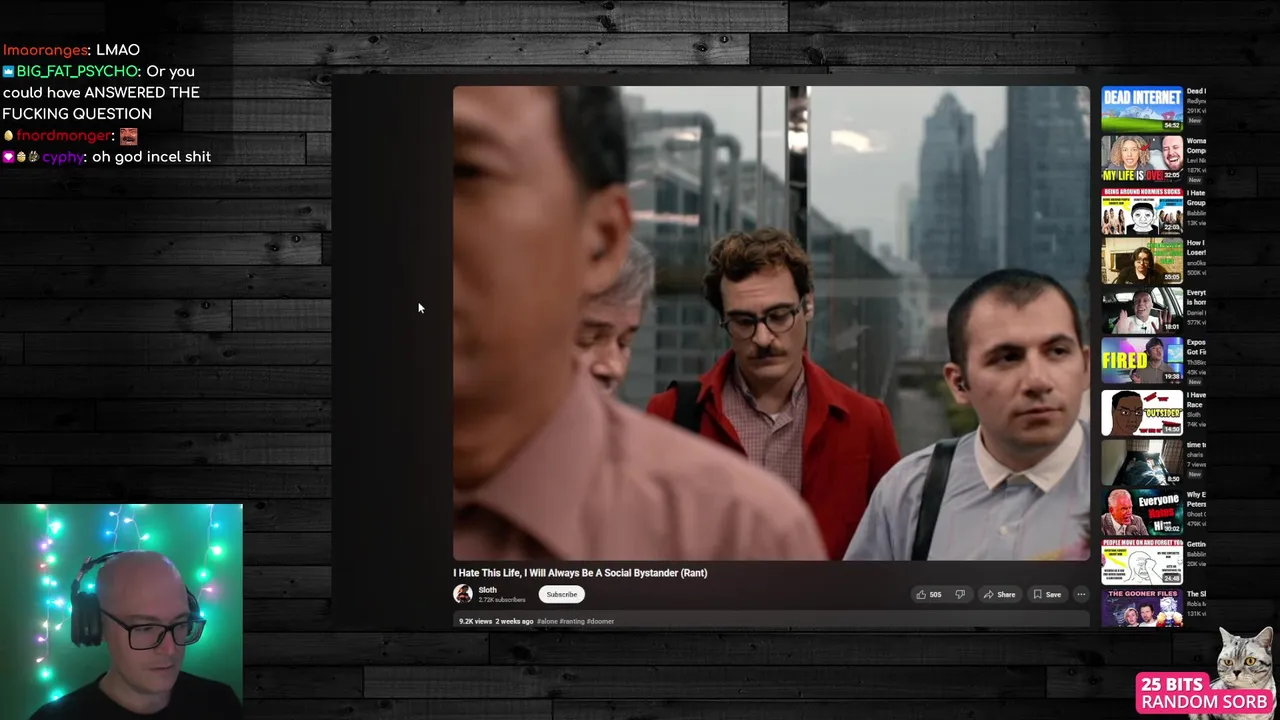Viewport: 1280px width, 720px height.
Task: Open the FIRED suggested video
Action: coord(1142,361)
